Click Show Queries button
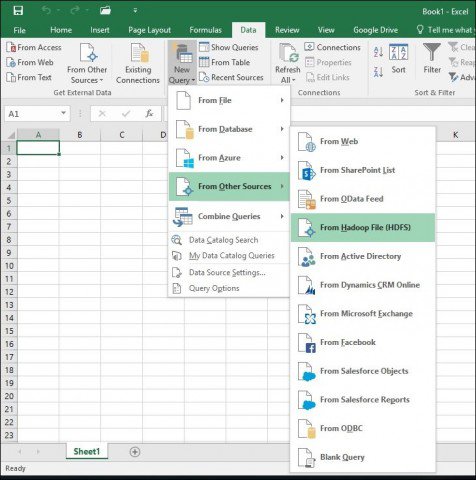Screen dimensions: 476x480 click(x=229, y=47)
